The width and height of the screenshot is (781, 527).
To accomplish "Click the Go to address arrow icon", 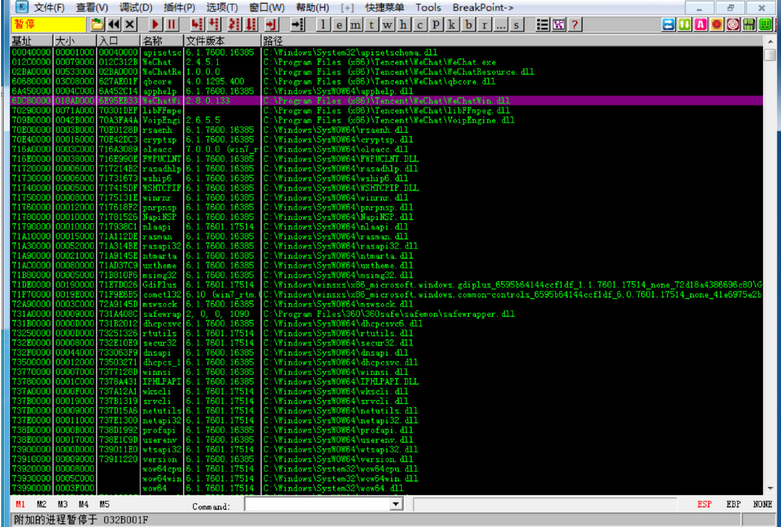I will coord(297,24).
